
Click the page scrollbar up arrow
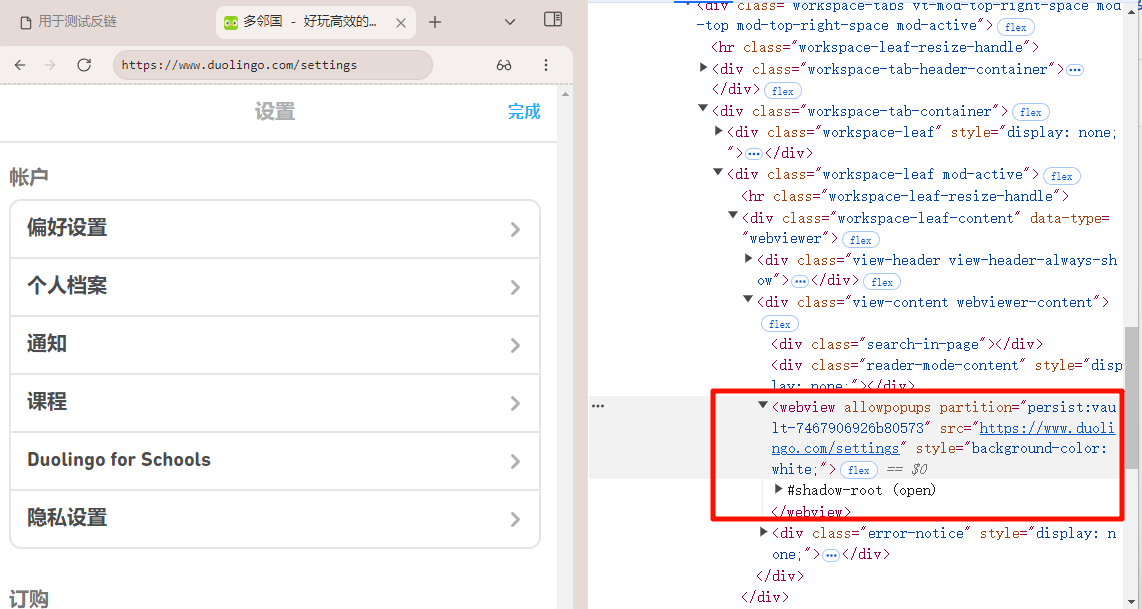[565, 94]
